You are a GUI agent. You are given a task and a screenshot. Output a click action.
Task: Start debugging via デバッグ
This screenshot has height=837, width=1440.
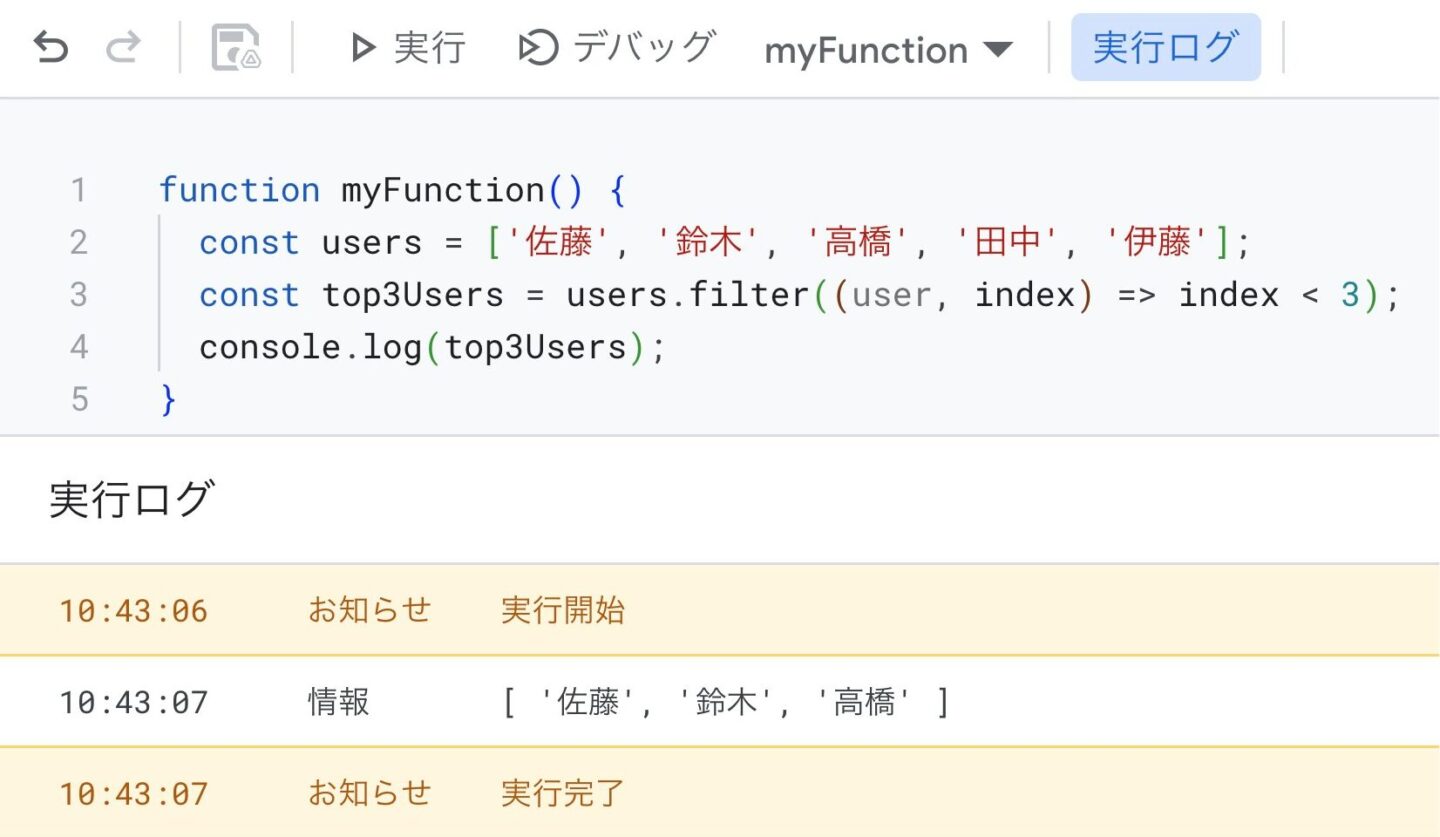click(x=645, y=47)
